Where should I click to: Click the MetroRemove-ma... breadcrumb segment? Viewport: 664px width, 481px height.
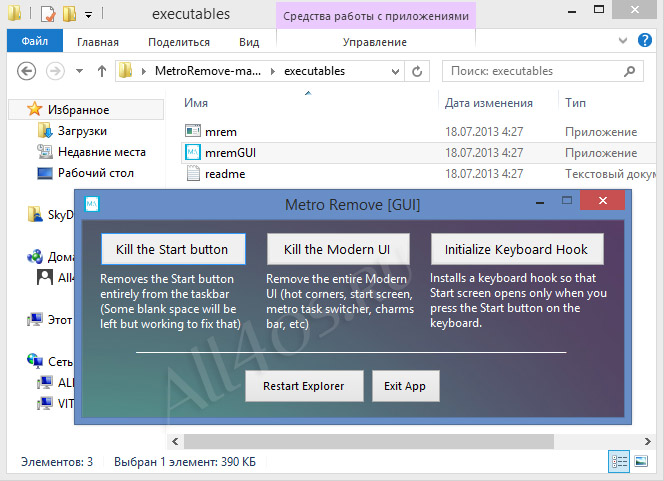pyautogui.click(x=208, y=71)
